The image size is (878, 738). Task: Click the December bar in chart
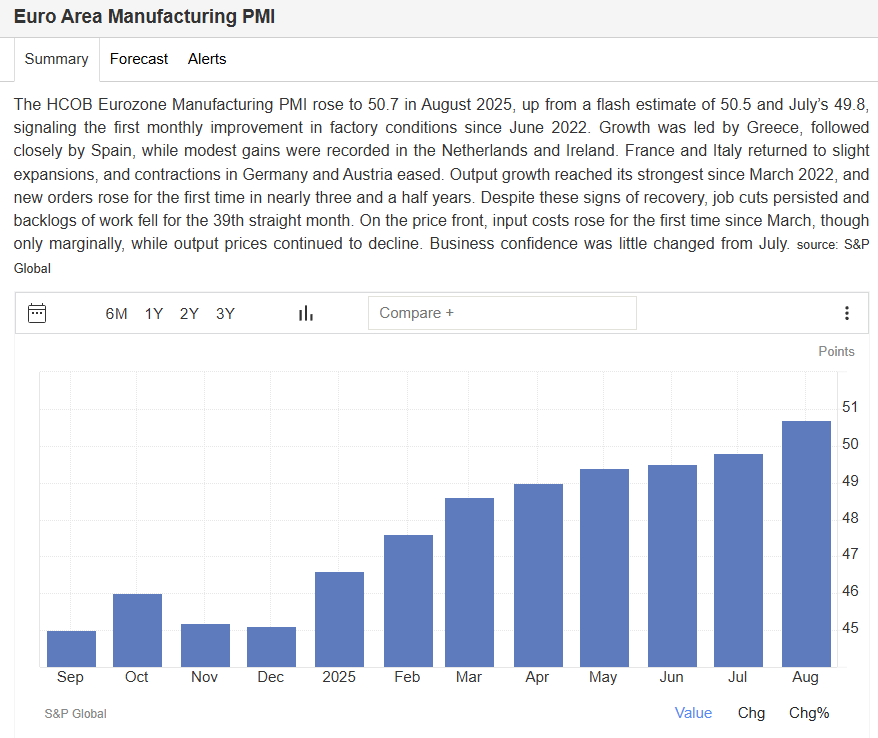271,646
